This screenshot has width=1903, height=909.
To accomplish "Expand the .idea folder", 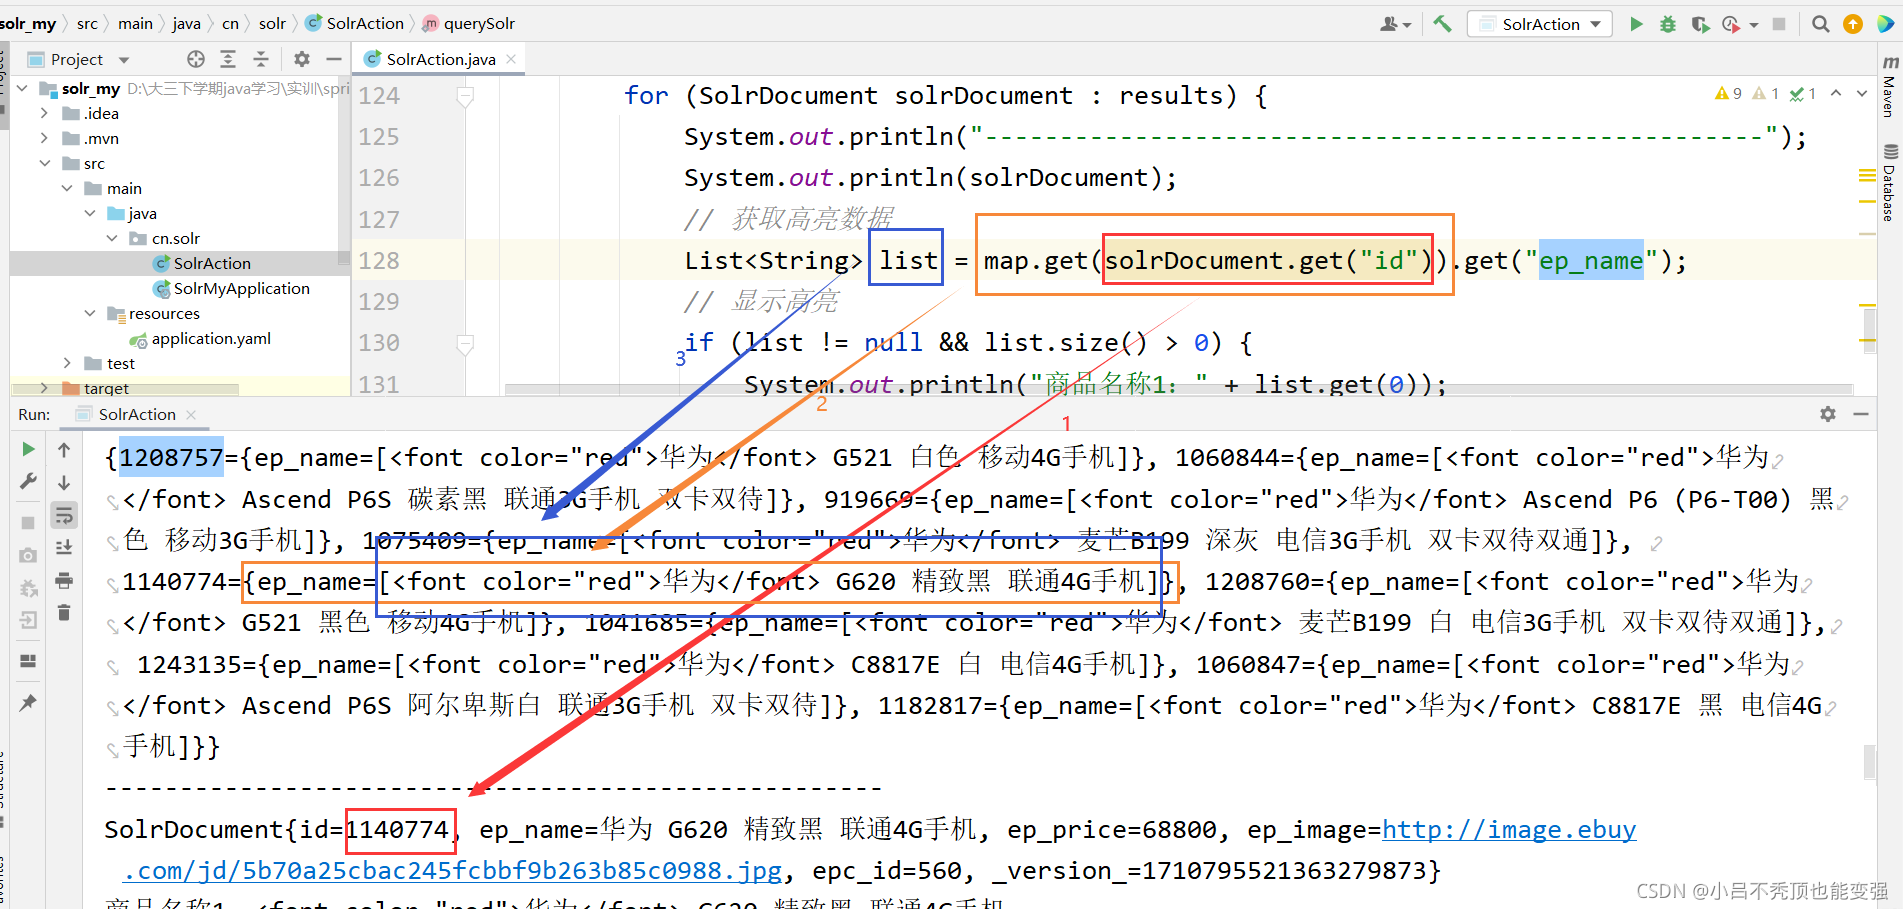I will tap(44, 113).
